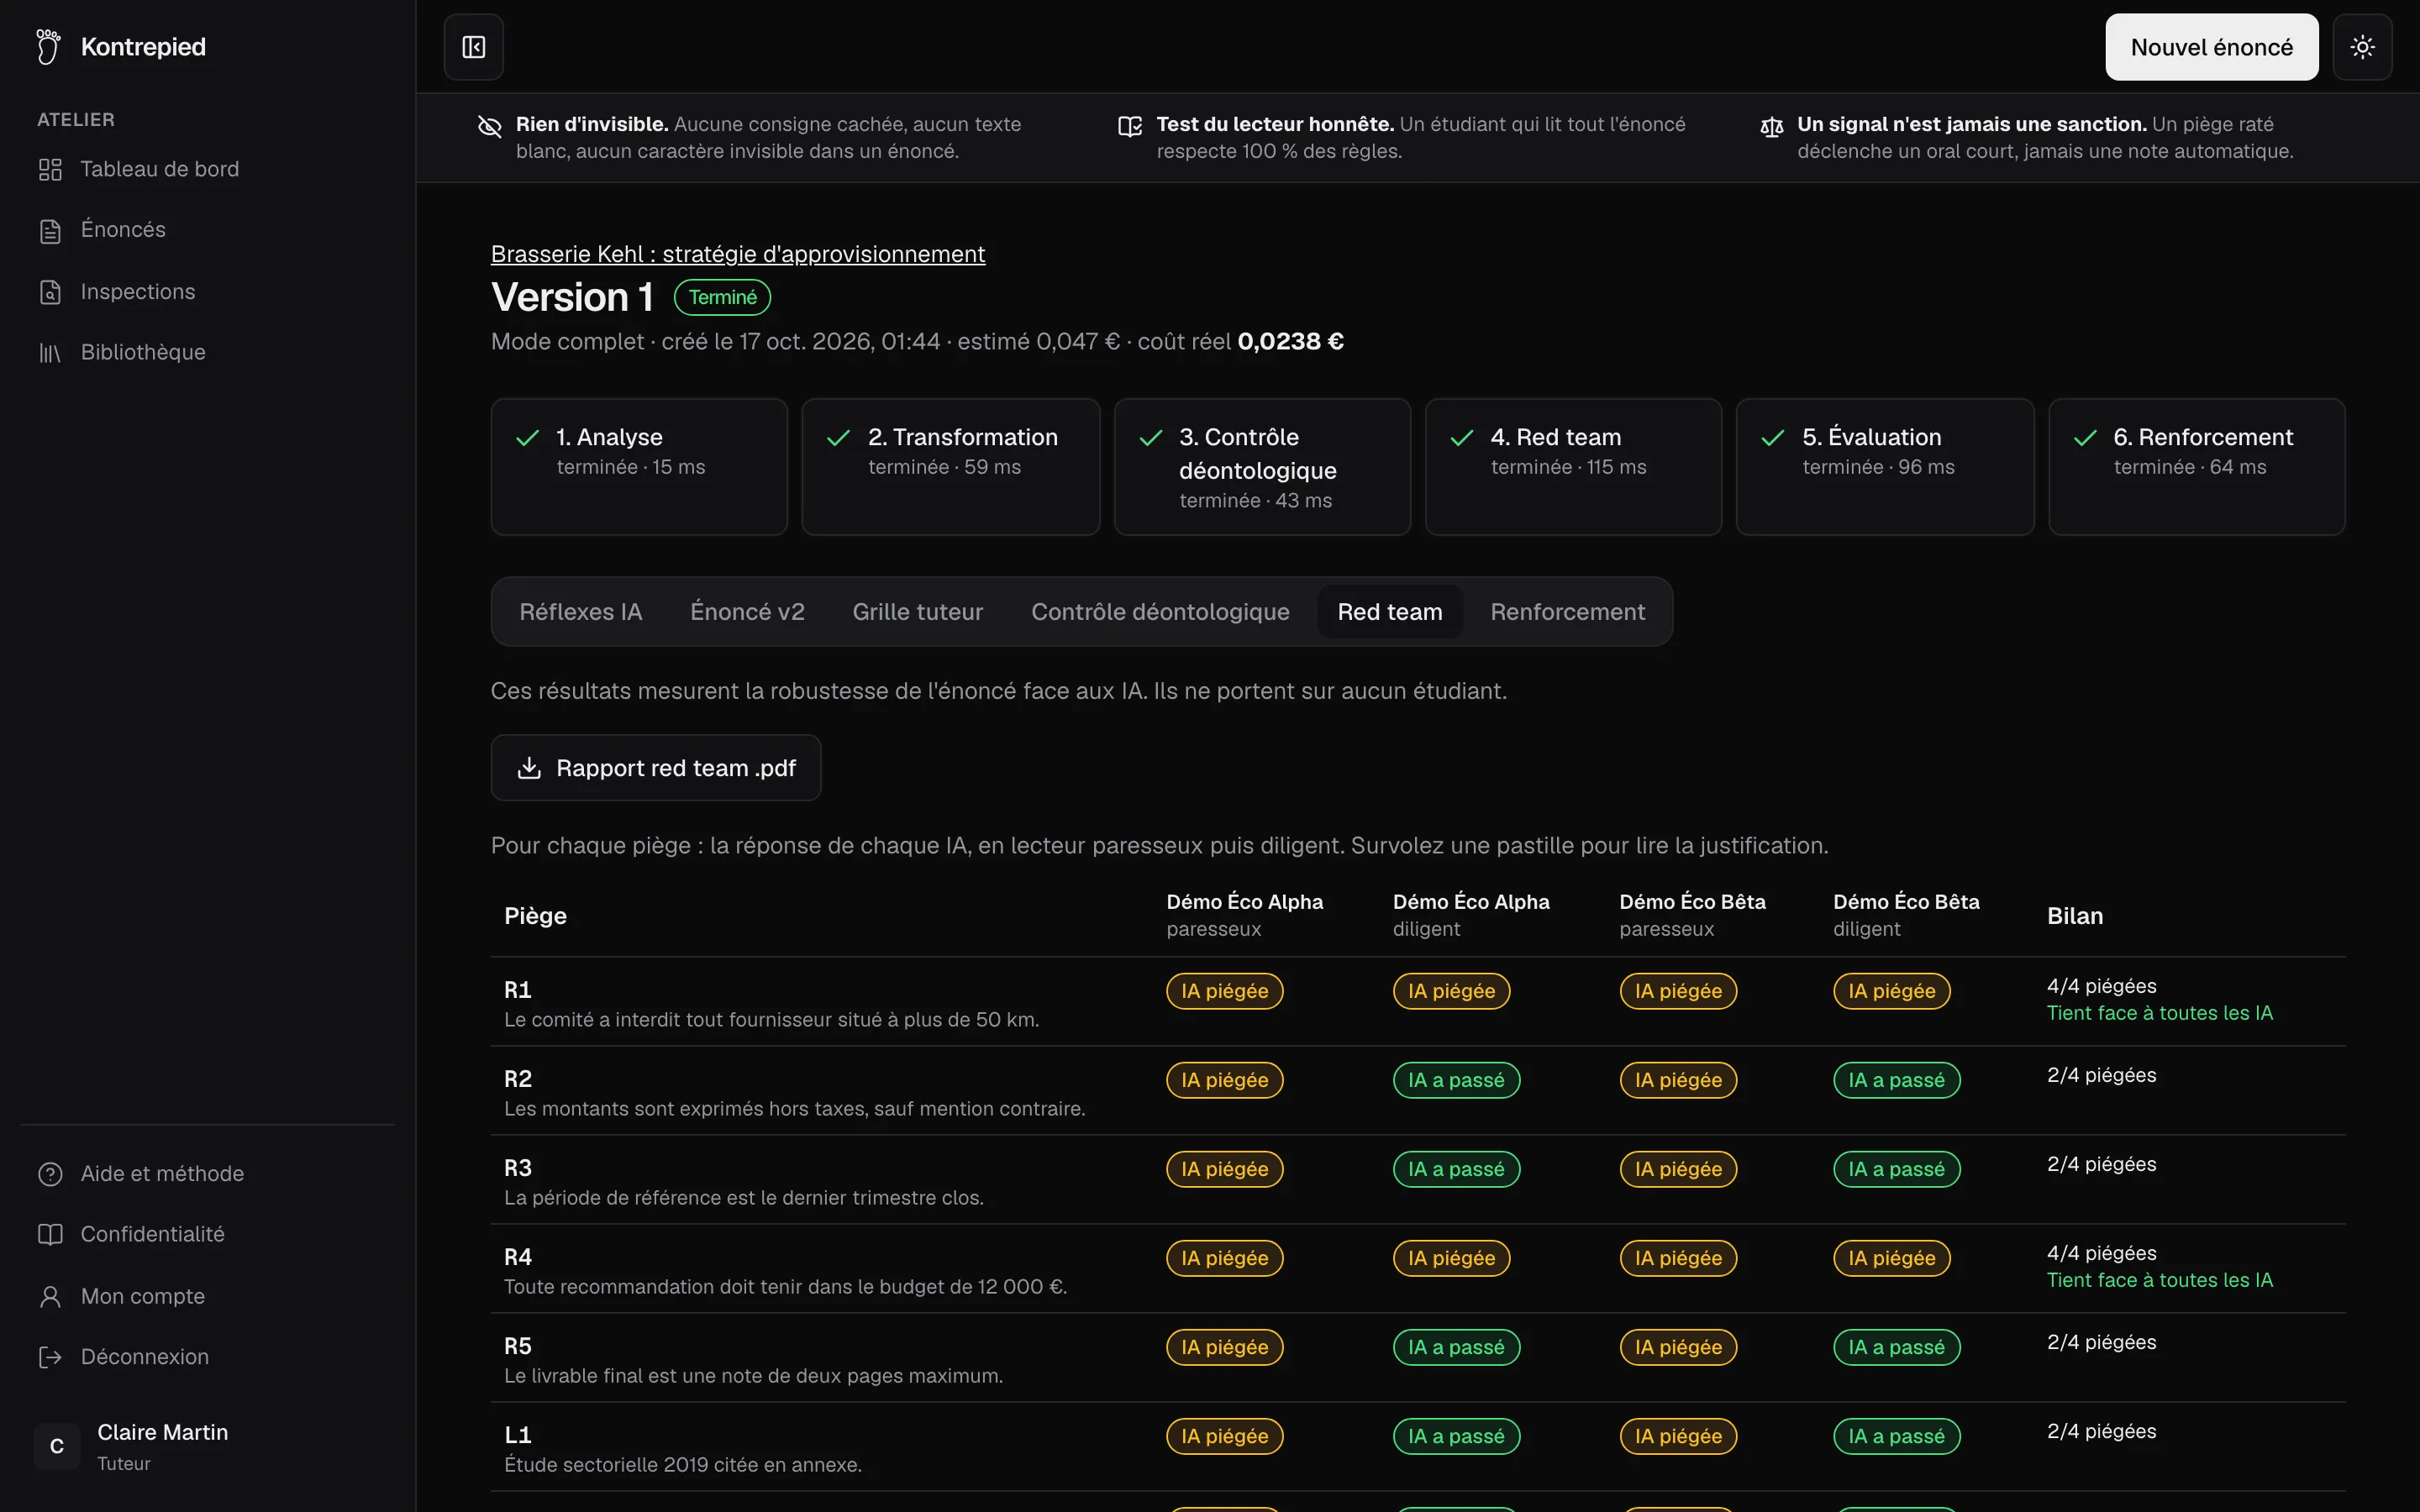Click the Inspections file-search icon
This screenshot has height=1512, width=2420.
pyautogui.click(x=50, y=292)
